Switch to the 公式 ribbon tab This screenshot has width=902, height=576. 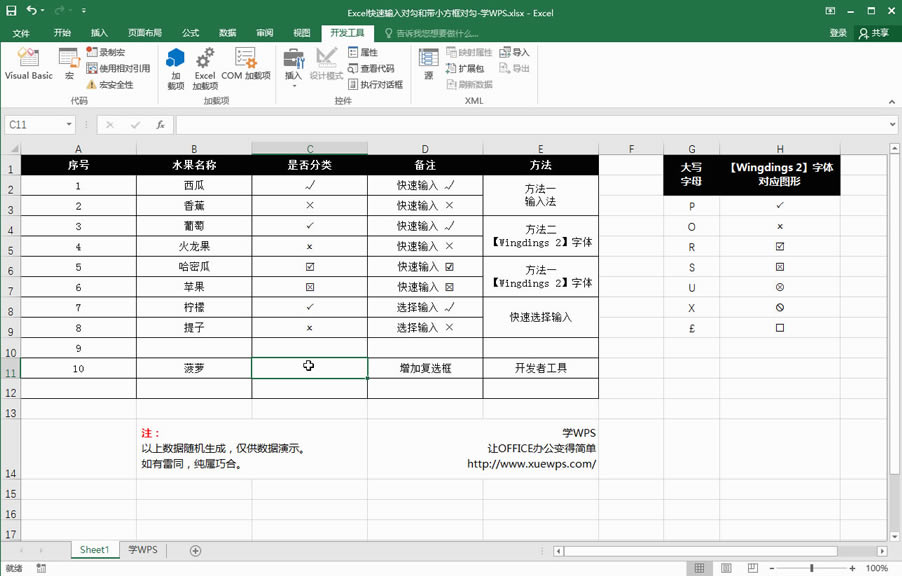click(x=190, y=32)
